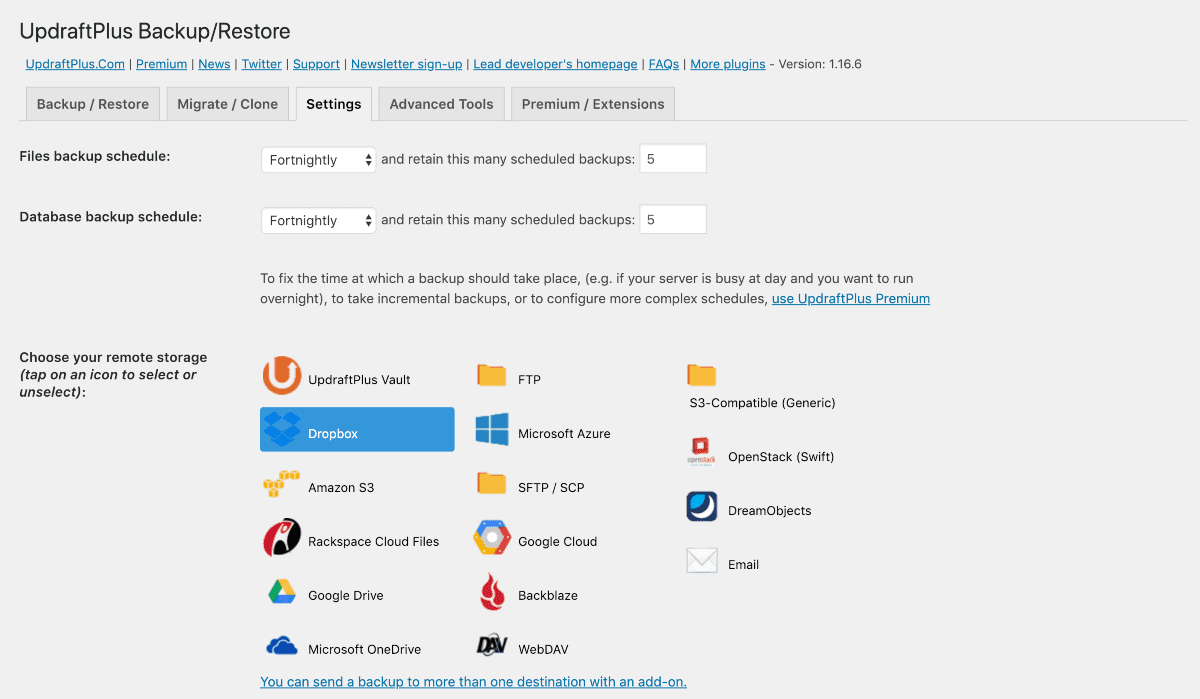Pick the DreamObjects storage icon

(770, 509)
